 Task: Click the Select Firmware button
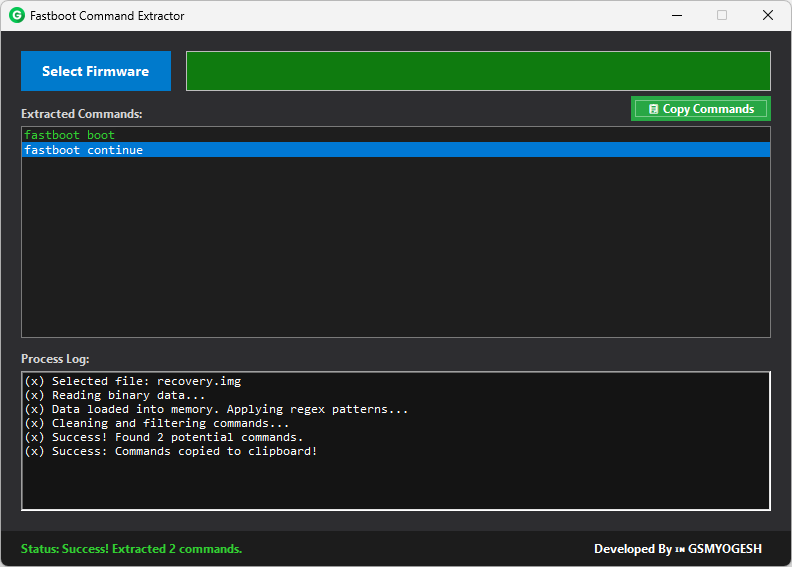(96, 71)
